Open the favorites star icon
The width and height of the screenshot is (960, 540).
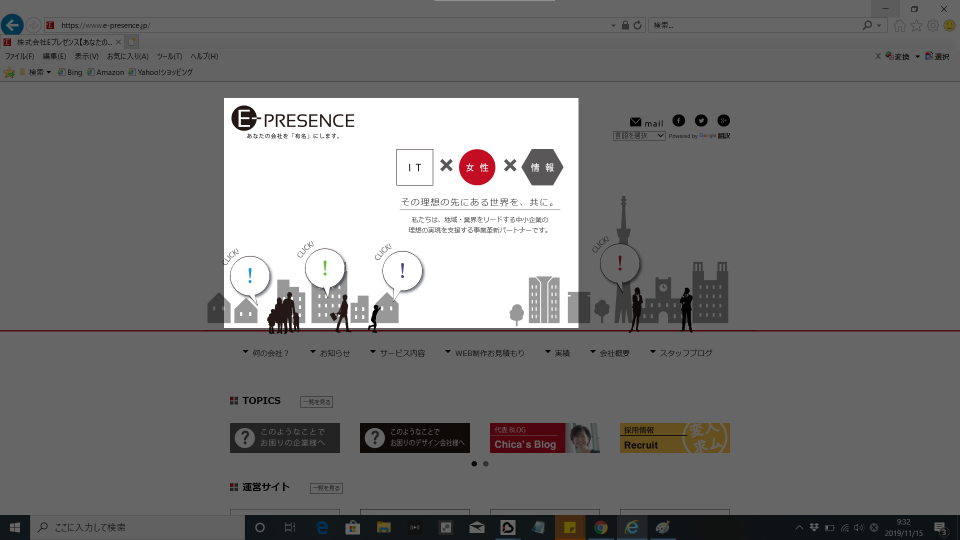click(916, 25)
